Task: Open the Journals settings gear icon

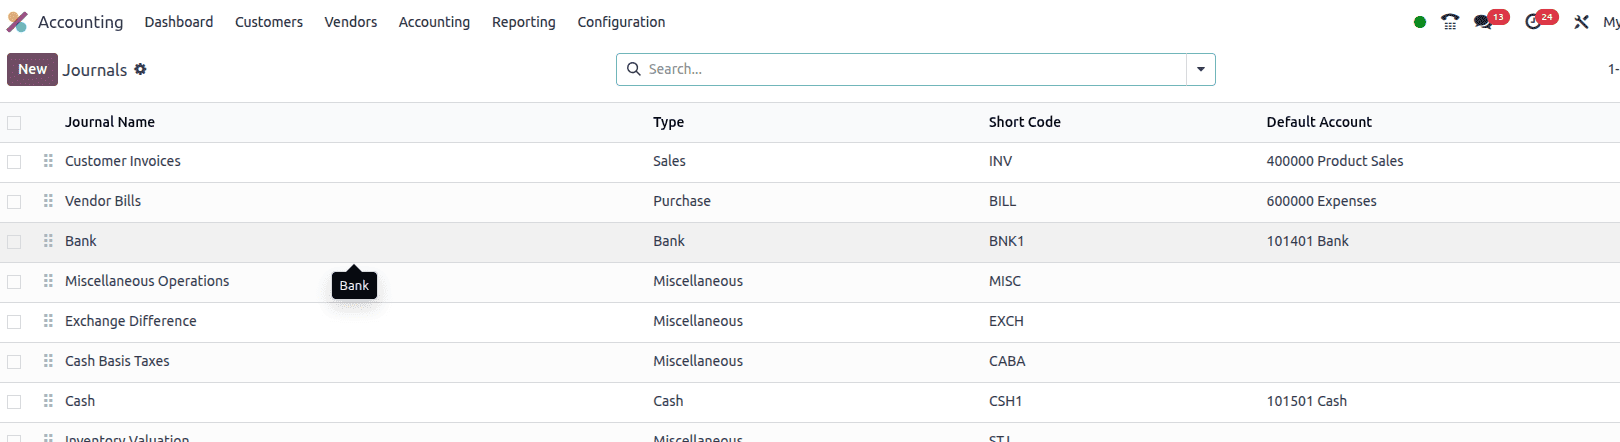Action: click(140, 69)
